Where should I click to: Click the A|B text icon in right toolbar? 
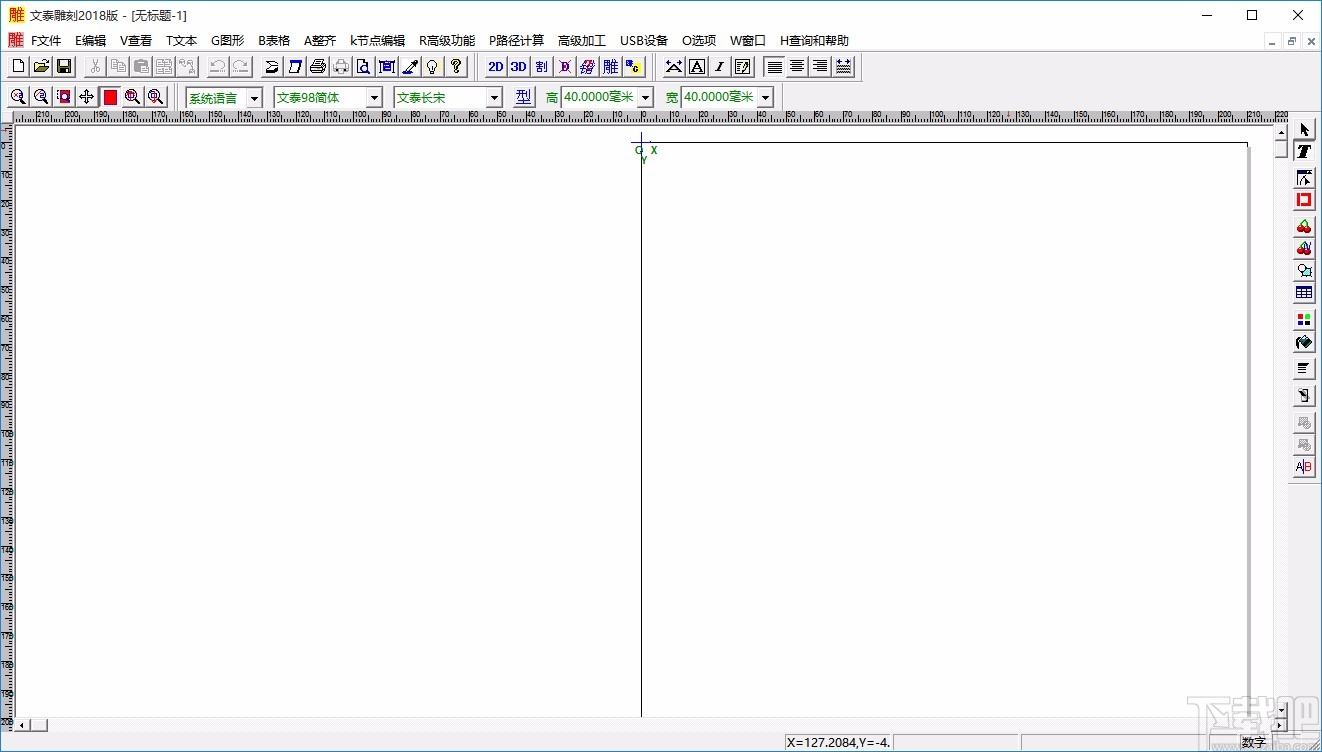pyautogui.click(x=1304, y=467)
